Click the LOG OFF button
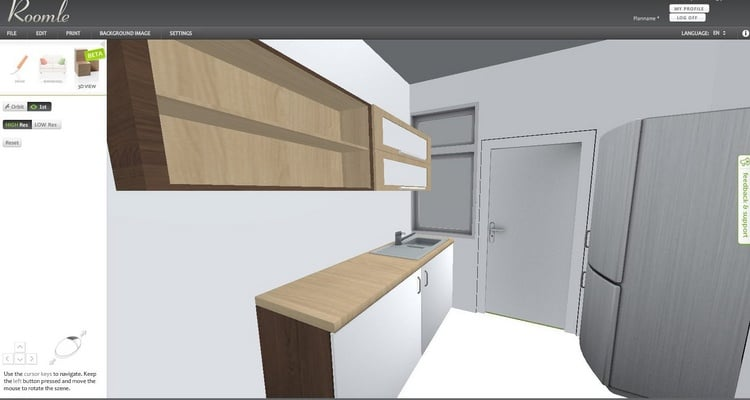 pos(687,18)
